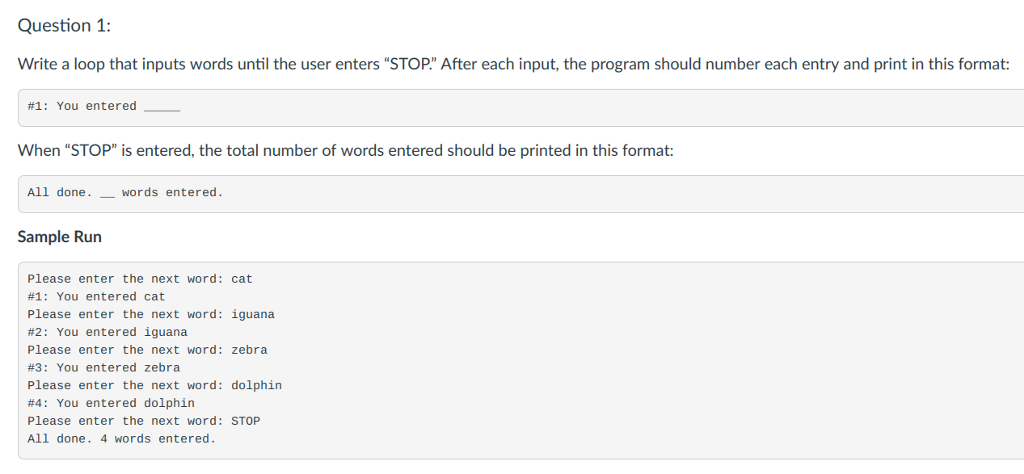
Task: Click the "All done. __ words entered." code block
Action: pos(520,194)
